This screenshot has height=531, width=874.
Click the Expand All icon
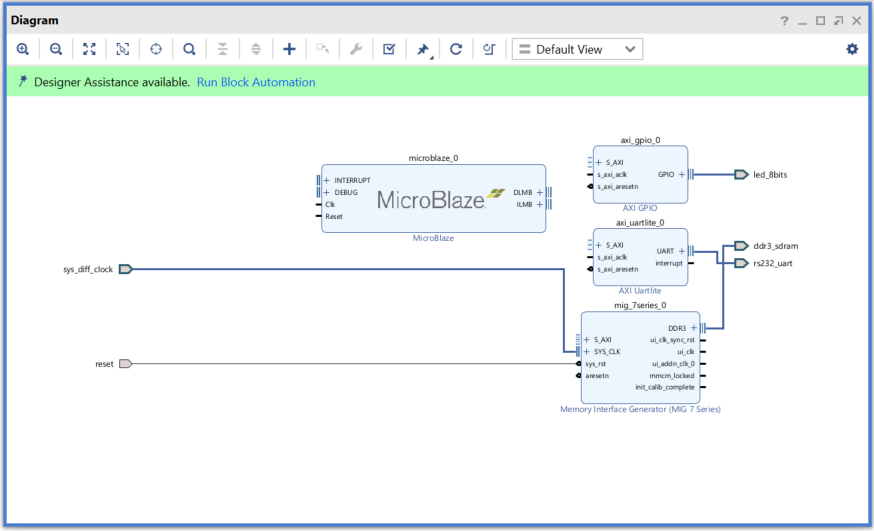[x=256, y=49]
